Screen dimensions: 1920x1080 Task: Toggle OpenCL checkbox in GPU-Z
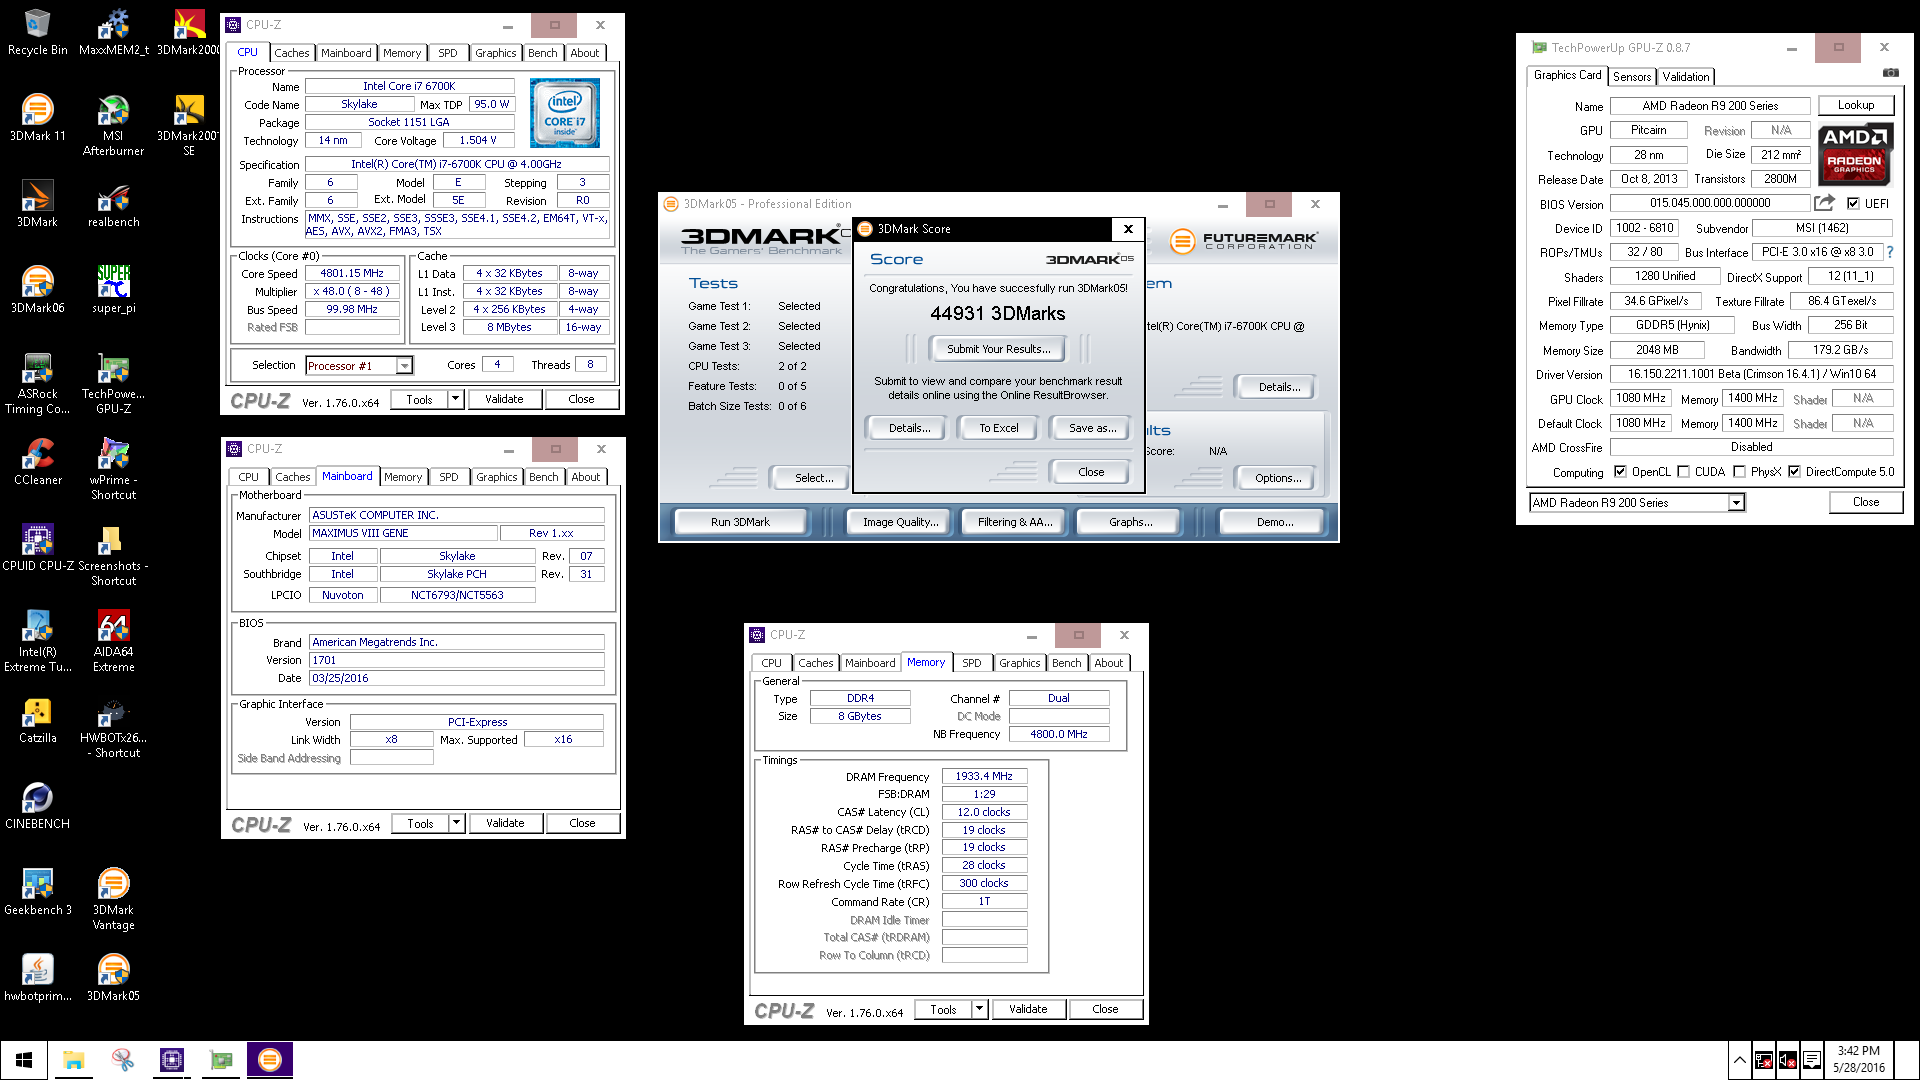tap(1620, 472)
